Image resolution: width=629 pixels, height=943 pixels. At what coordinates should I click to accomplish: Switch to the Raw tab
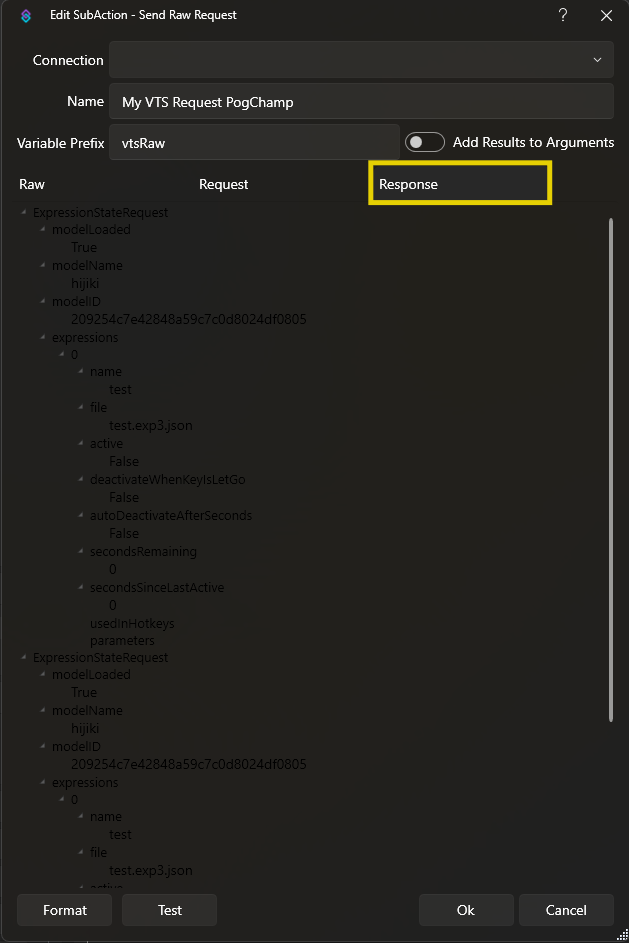(32, 184)
